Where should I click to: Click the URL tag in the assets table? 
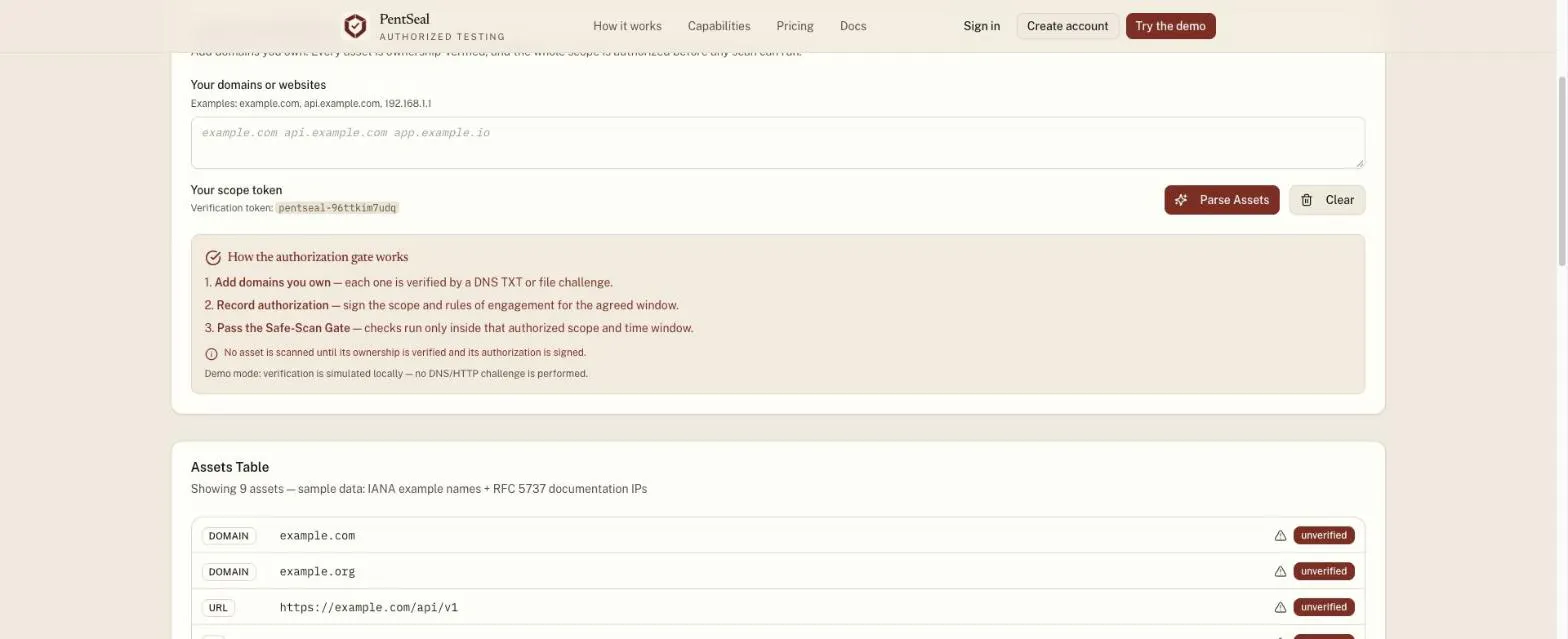click(x=218, y=608)
